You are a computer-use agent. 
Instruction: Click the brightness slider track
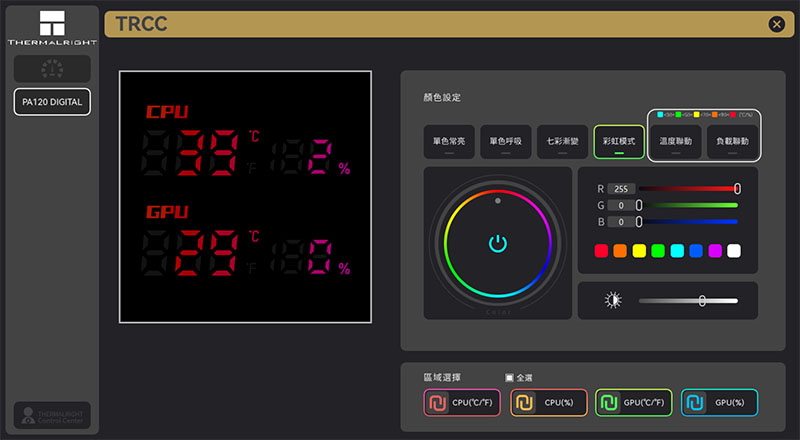tap(688, 301)
